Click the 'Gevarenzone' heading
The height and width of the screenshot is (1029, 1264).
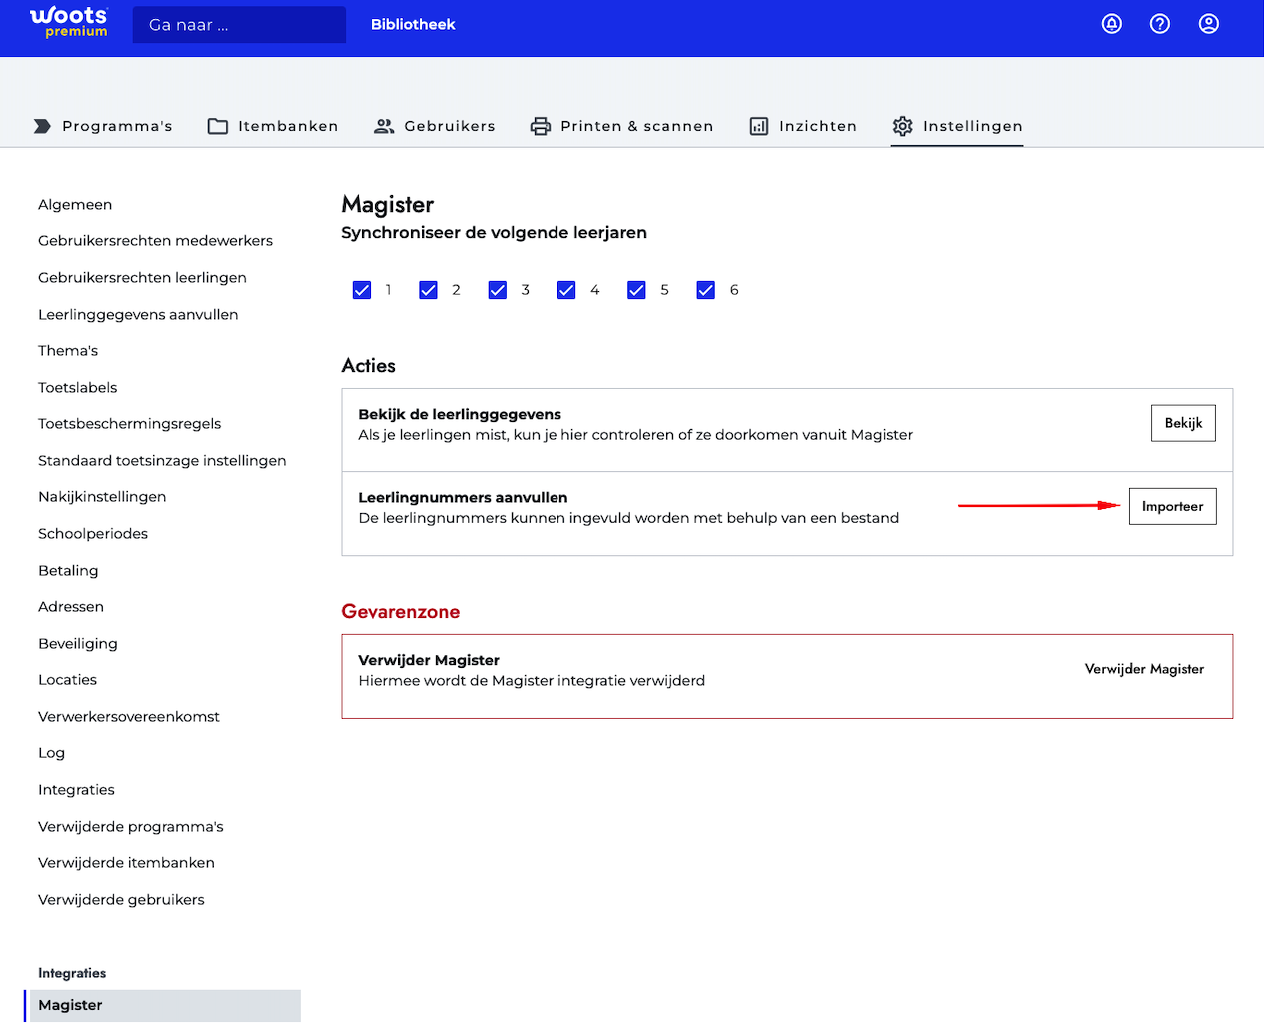tap(401, 612)
